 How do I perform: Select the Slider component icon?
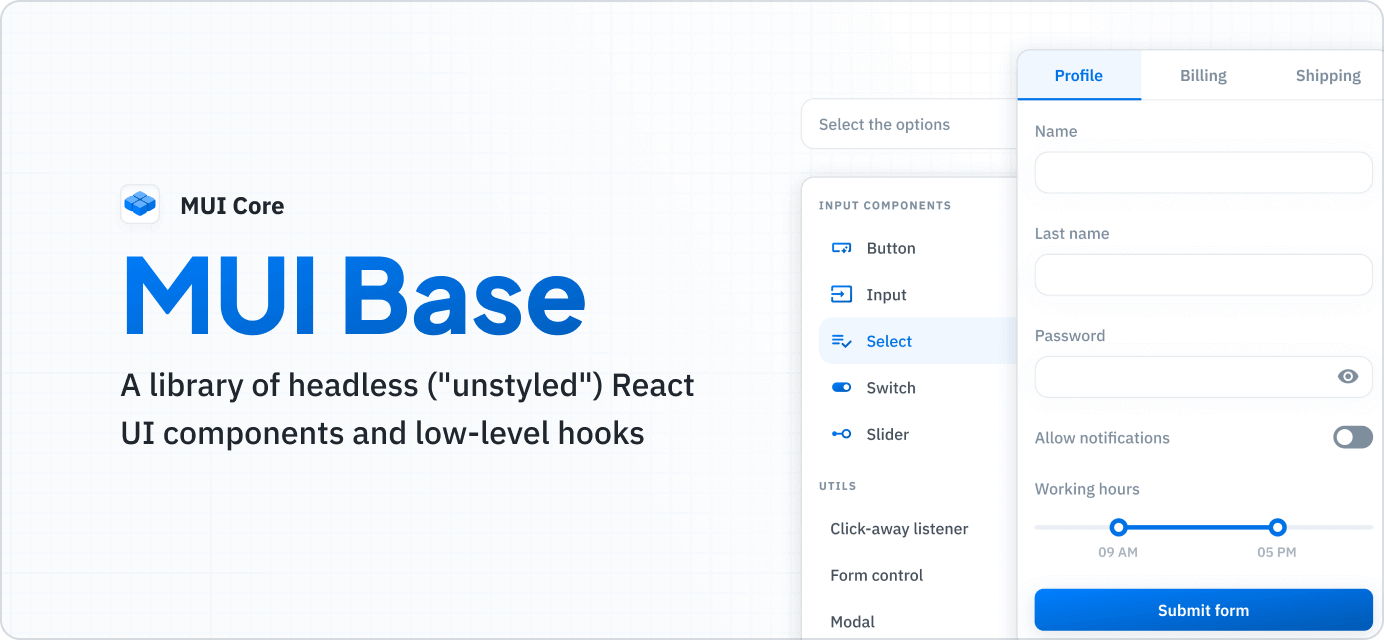840,433
